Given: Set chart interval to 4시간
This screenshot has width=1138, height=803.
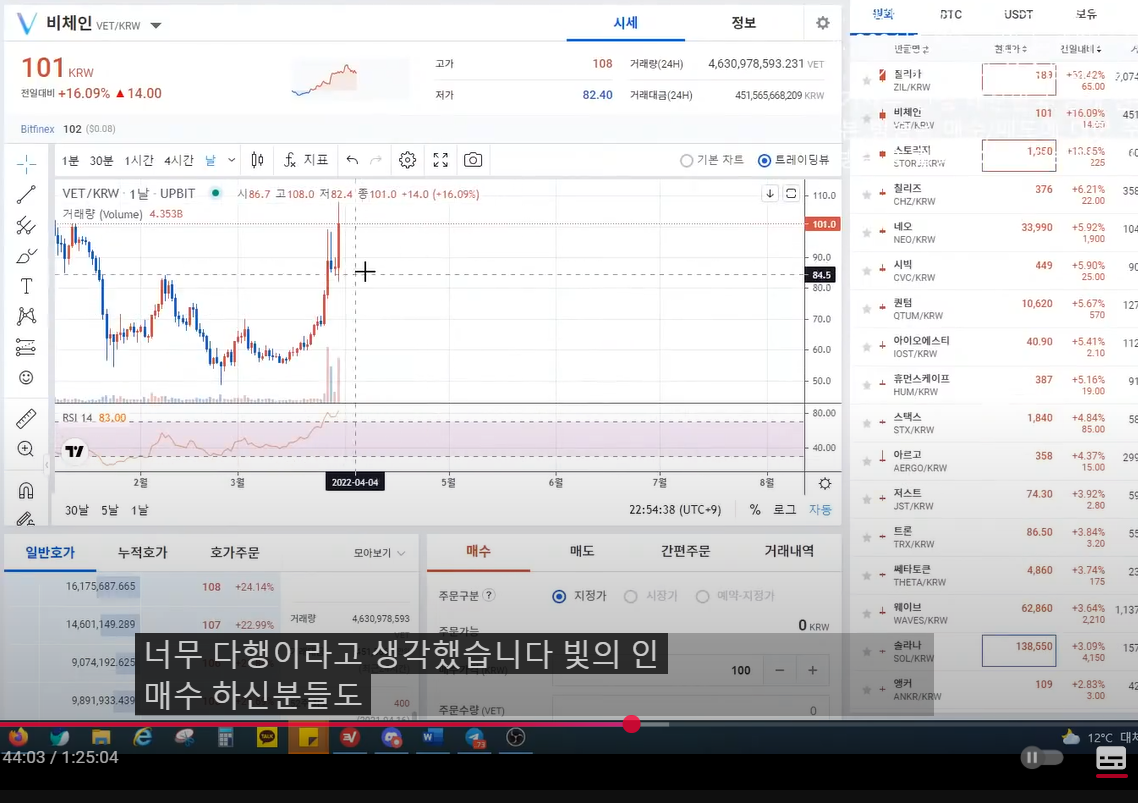Looking at the screenshot, I should pyautogui.click(x=179, y=160).
